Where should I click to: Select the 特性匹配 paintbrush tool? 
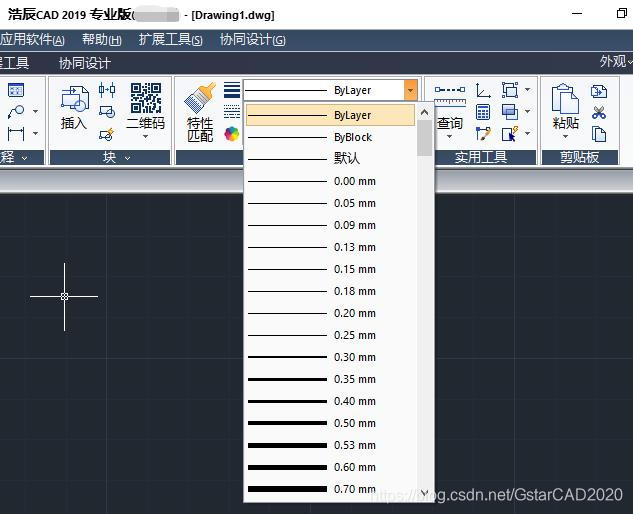point(200,112)
